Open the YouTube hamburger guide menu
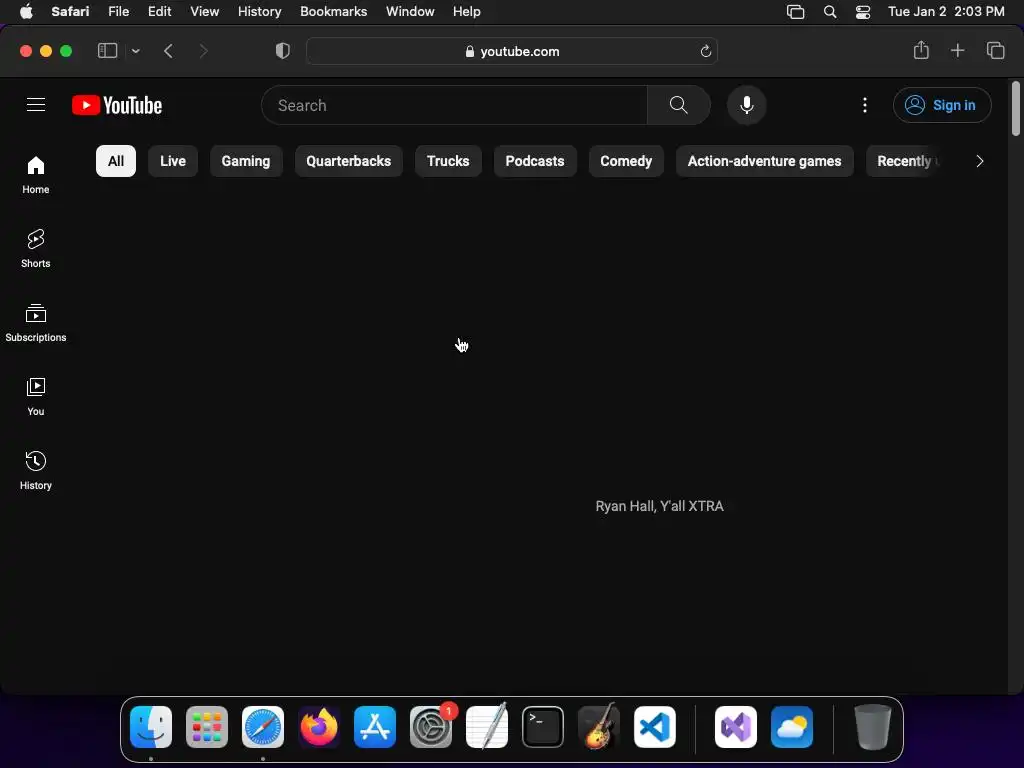The height and width of the screenshot is (768, 1024). (36, 104)
